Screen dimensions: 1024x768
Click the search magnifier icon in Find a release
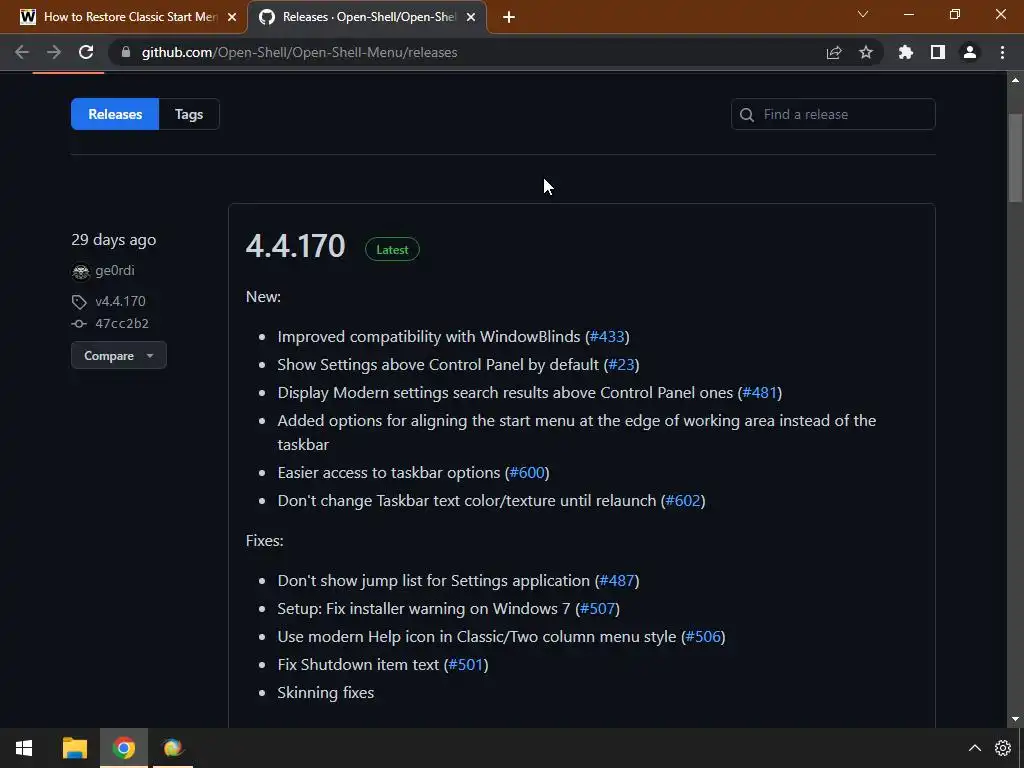click(x=746, y=115)
